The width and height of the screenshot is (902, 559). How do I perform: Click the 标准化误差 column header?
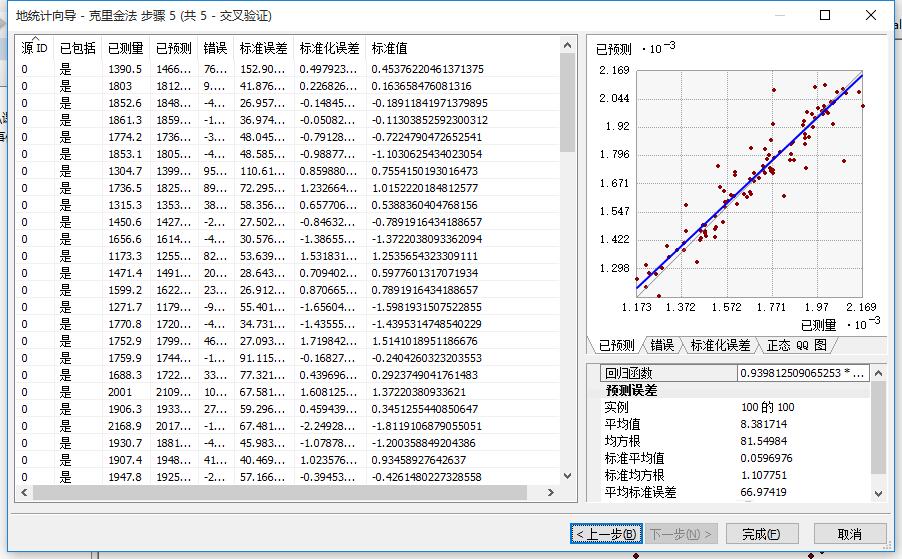coord(329,48)
